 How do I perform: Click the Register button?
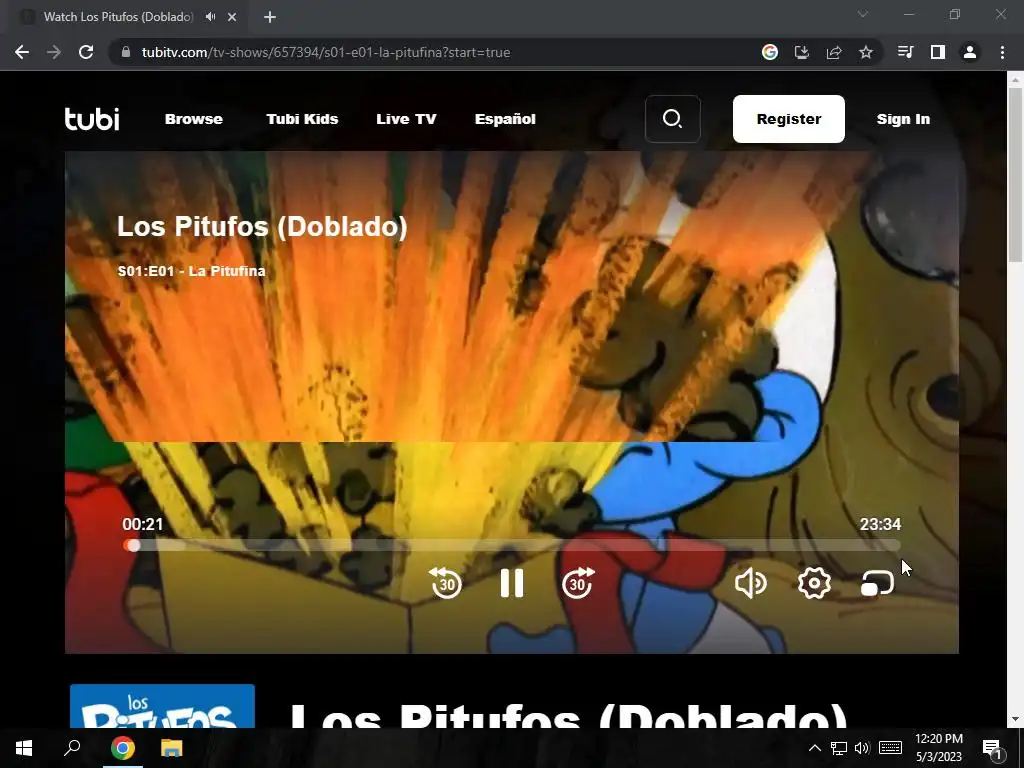pyautogui.click(x=789, y=119)
